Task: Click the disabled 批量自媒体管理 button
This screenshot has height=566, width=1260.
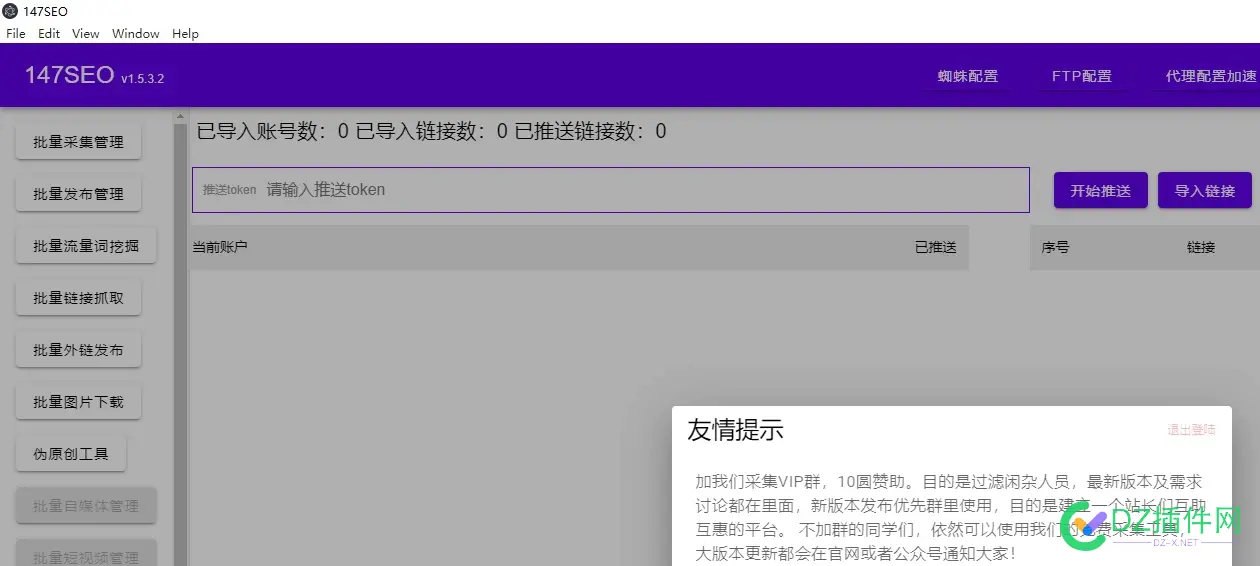Action: pos(86,506)
